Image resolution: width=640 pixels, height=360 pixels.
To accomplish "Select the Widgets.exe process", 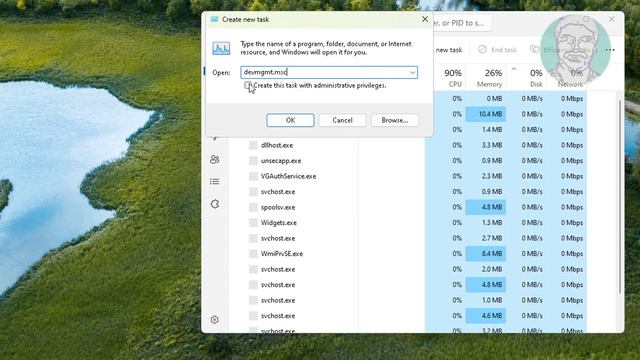I will pos(279,222).
